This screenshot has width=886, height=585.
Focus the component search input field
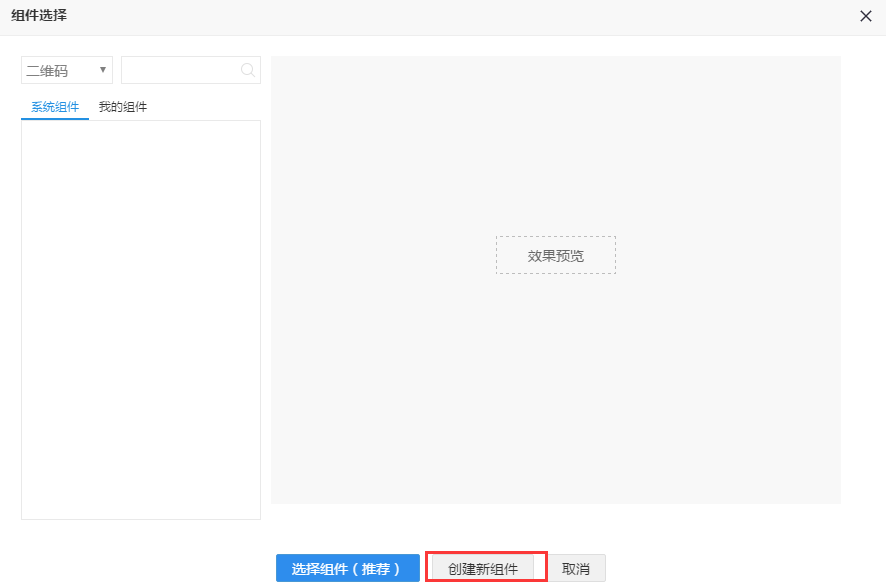(x=191, y=70)
